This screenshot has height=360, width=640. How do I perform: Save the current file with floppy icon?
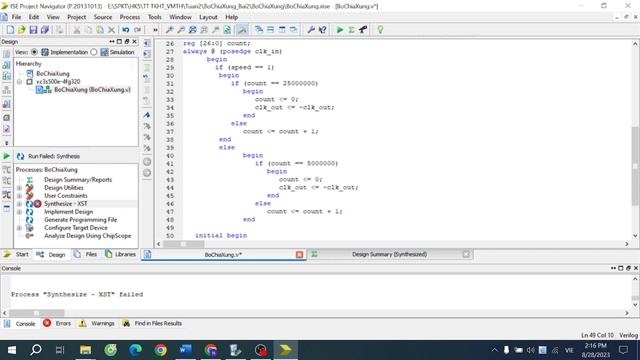click(x=33, y=30)
